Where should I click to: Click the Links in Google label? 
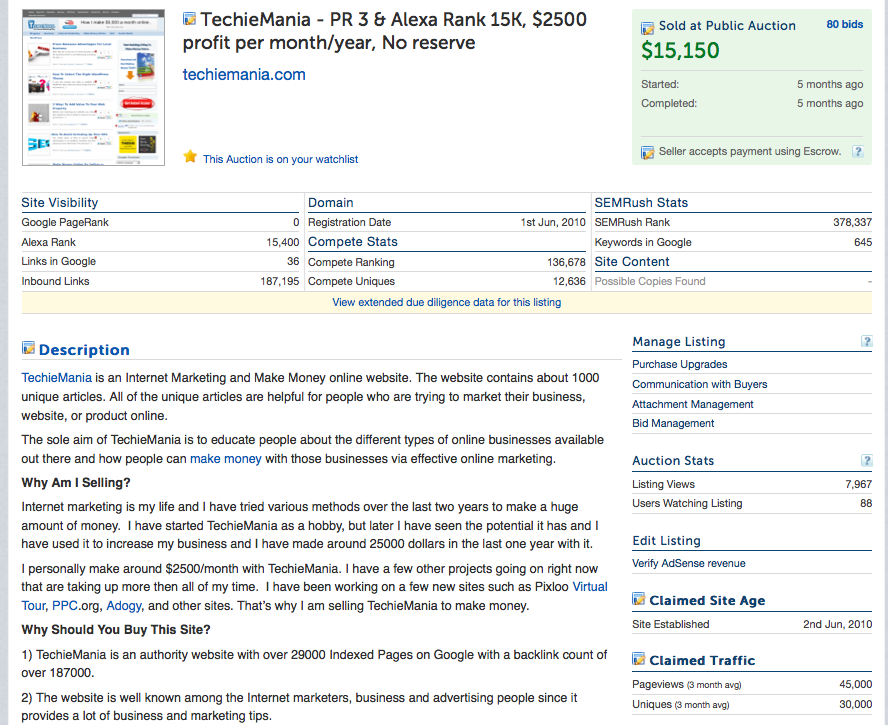coord(59,262)
